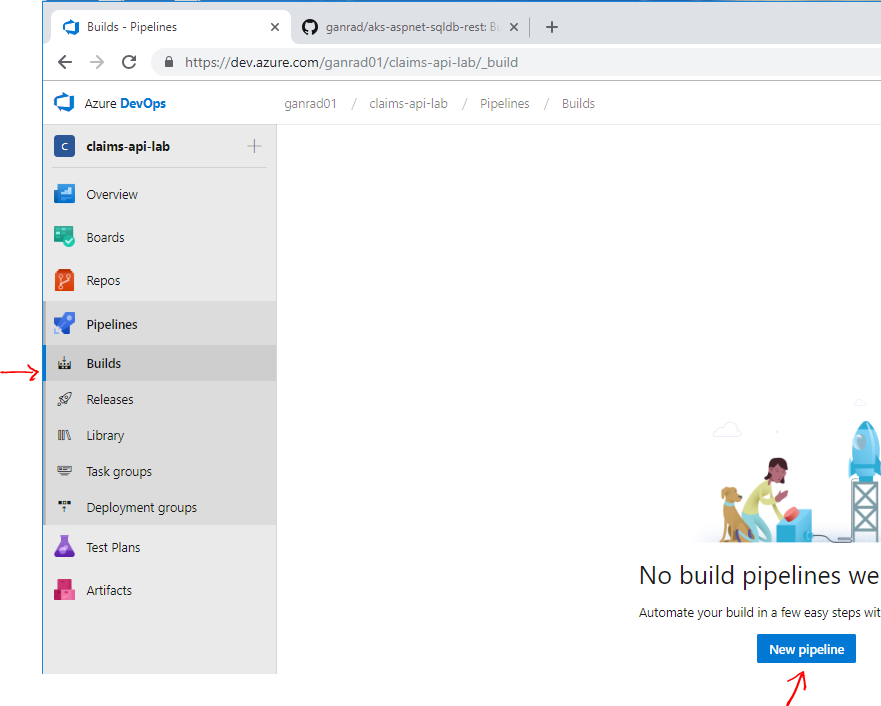The height and width of the screenshot is (706, 881).
Task: Open ganrad01 breadcrumb link
Action: click(x=310, y=103)
